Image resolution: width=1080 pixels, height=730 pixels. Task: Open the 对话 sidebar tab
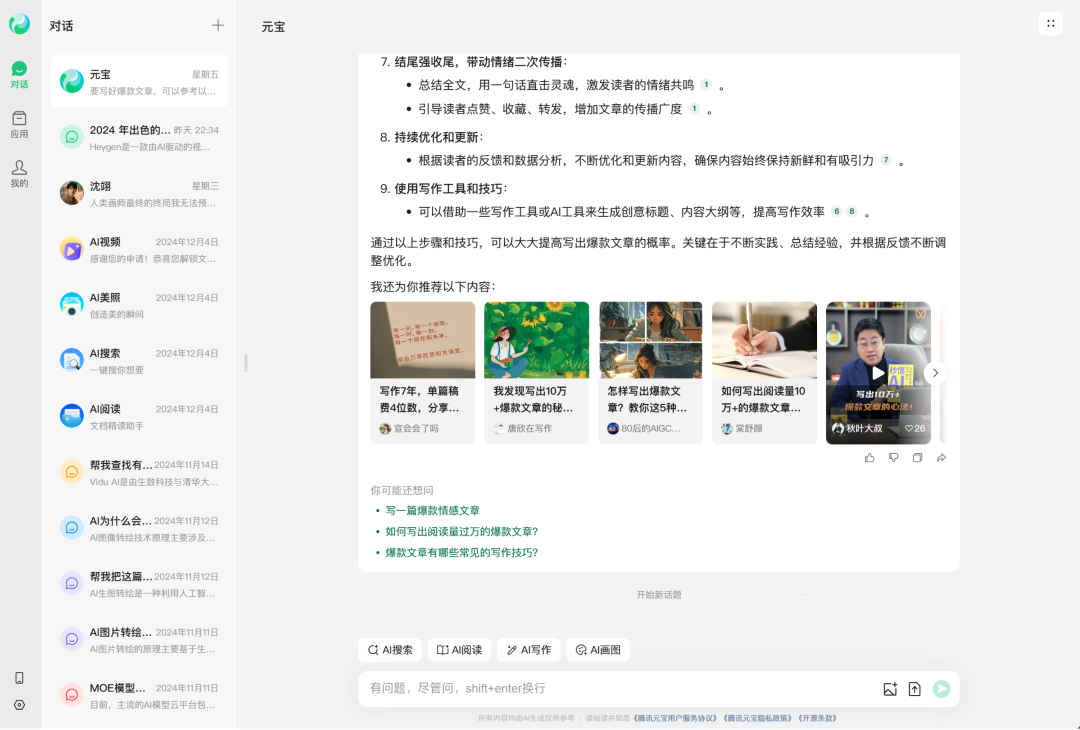coord(19,75)
